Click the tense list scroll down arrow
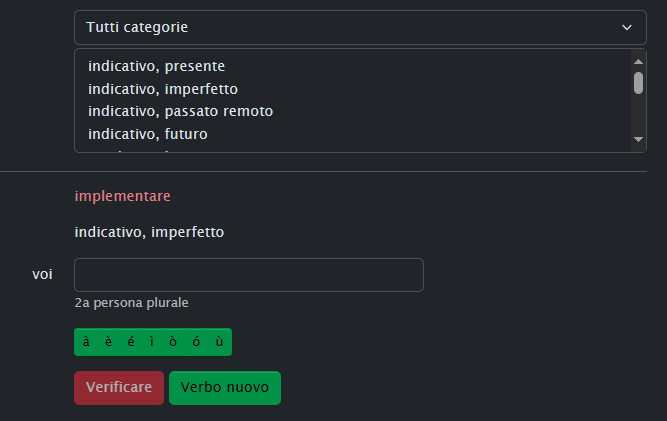Image resolution: width=667 pixels, height=421 pixels. pos(638,139)
